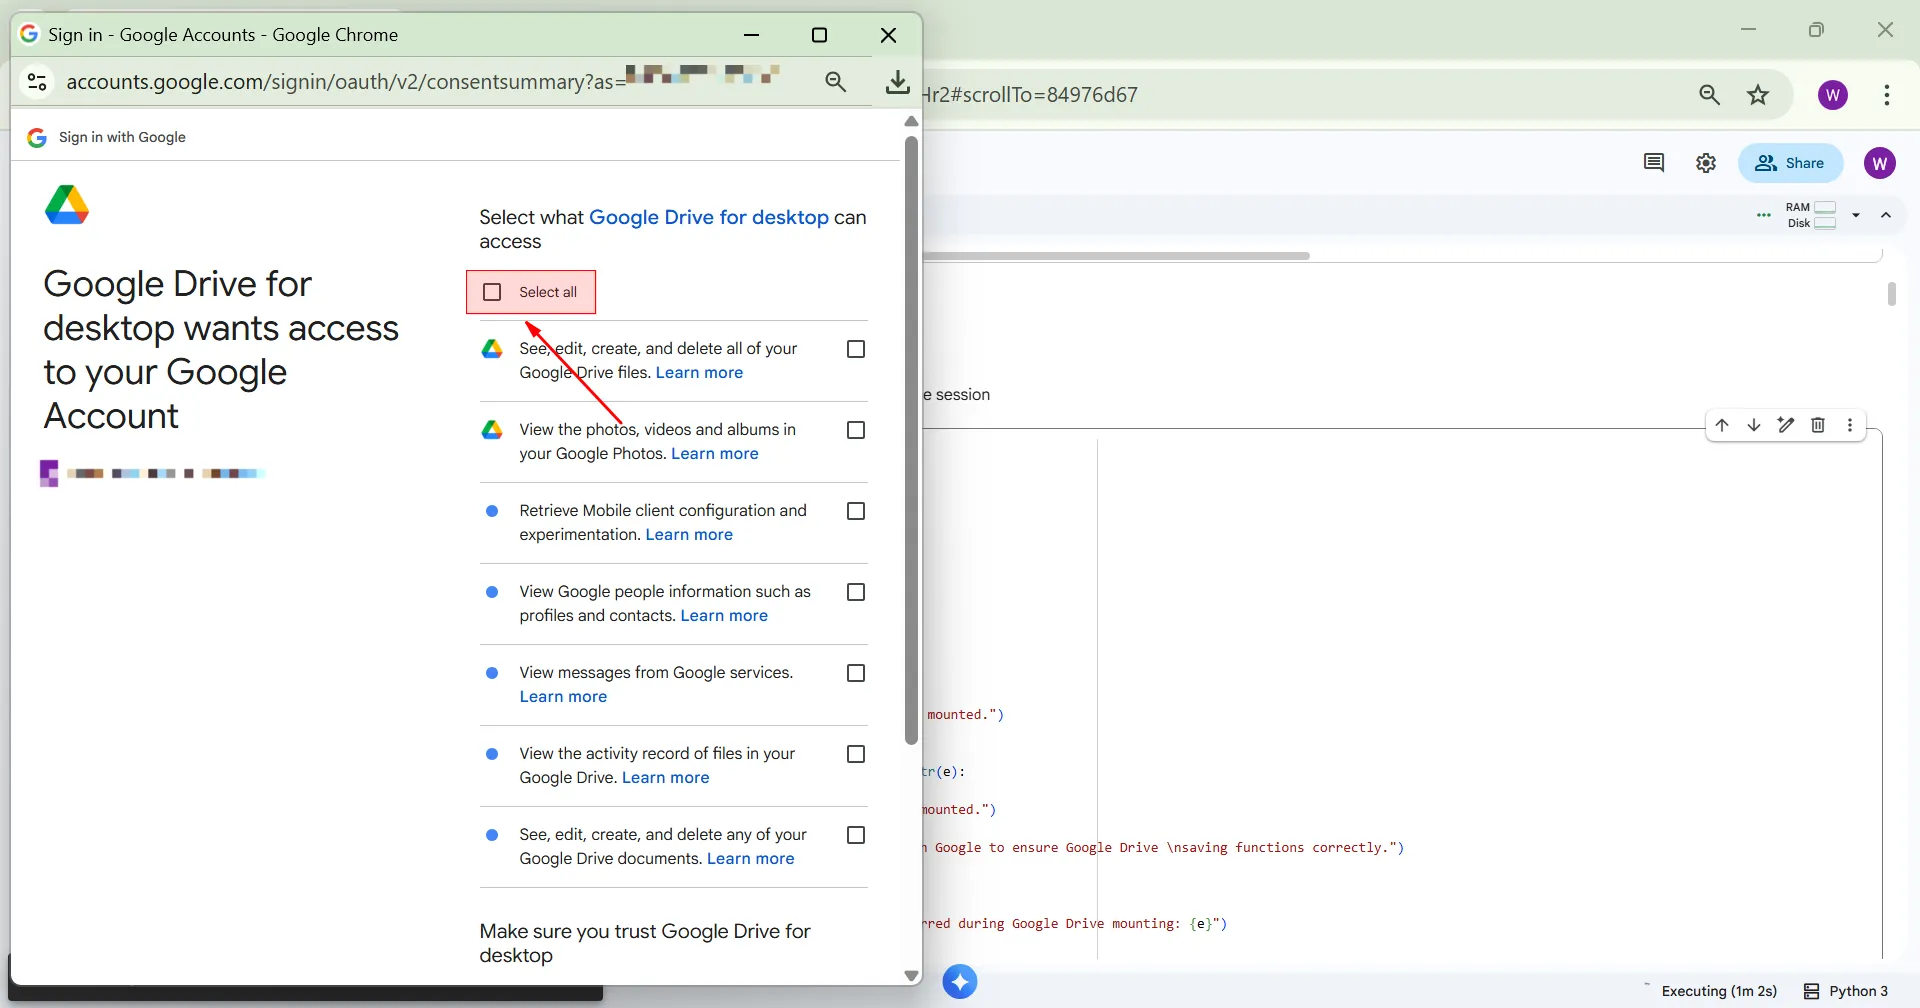Click the sign-in popup vertical scrollbar thumb

(911, 440)
